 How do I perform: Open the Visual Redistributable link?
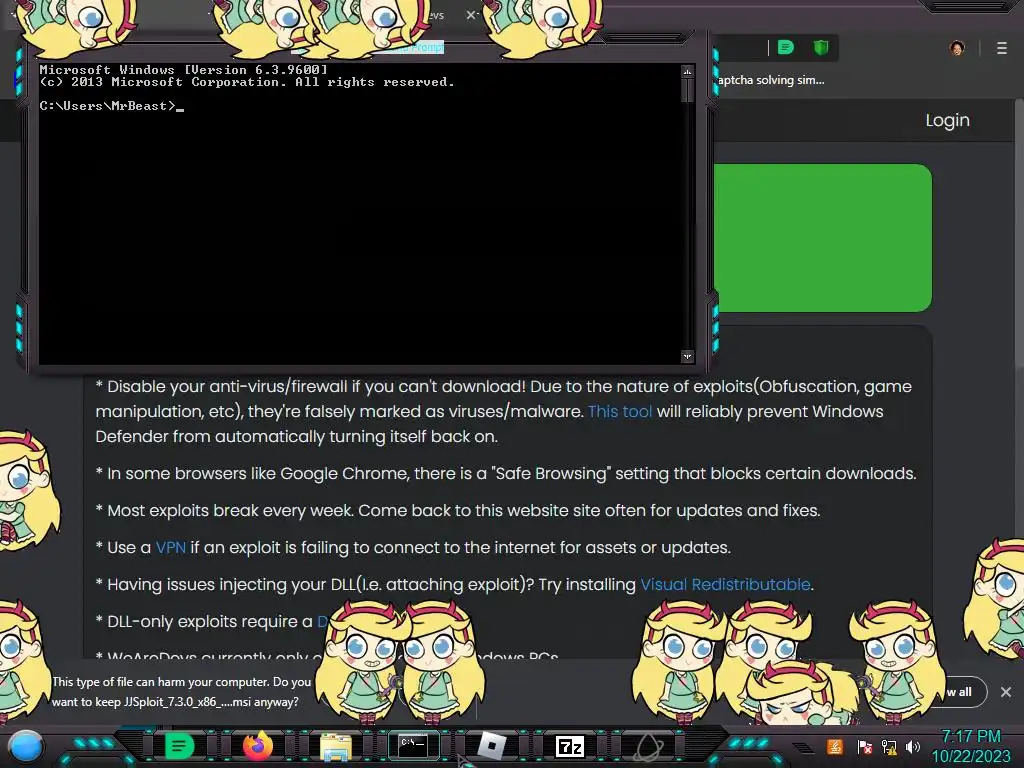pos(725,584)
